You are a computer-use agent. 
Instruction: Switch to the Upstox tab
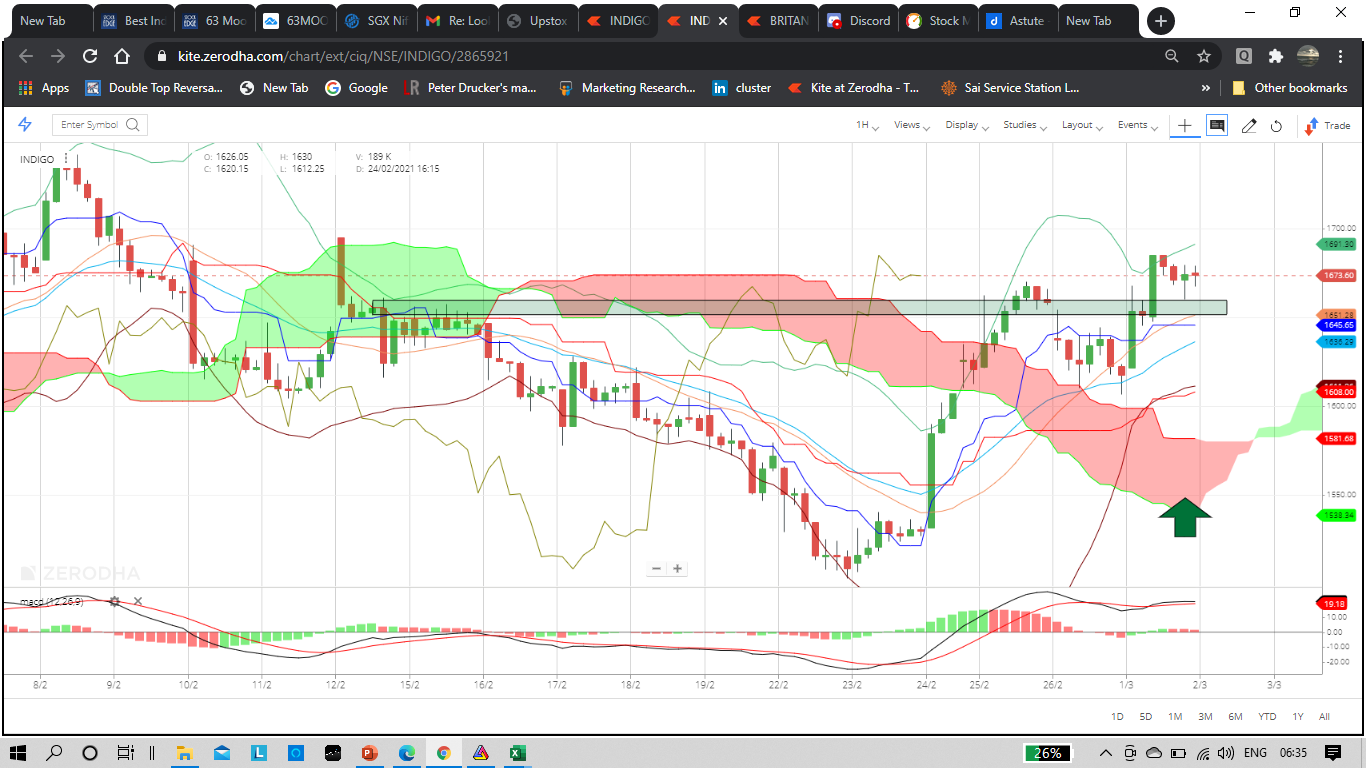pos(536,20)
